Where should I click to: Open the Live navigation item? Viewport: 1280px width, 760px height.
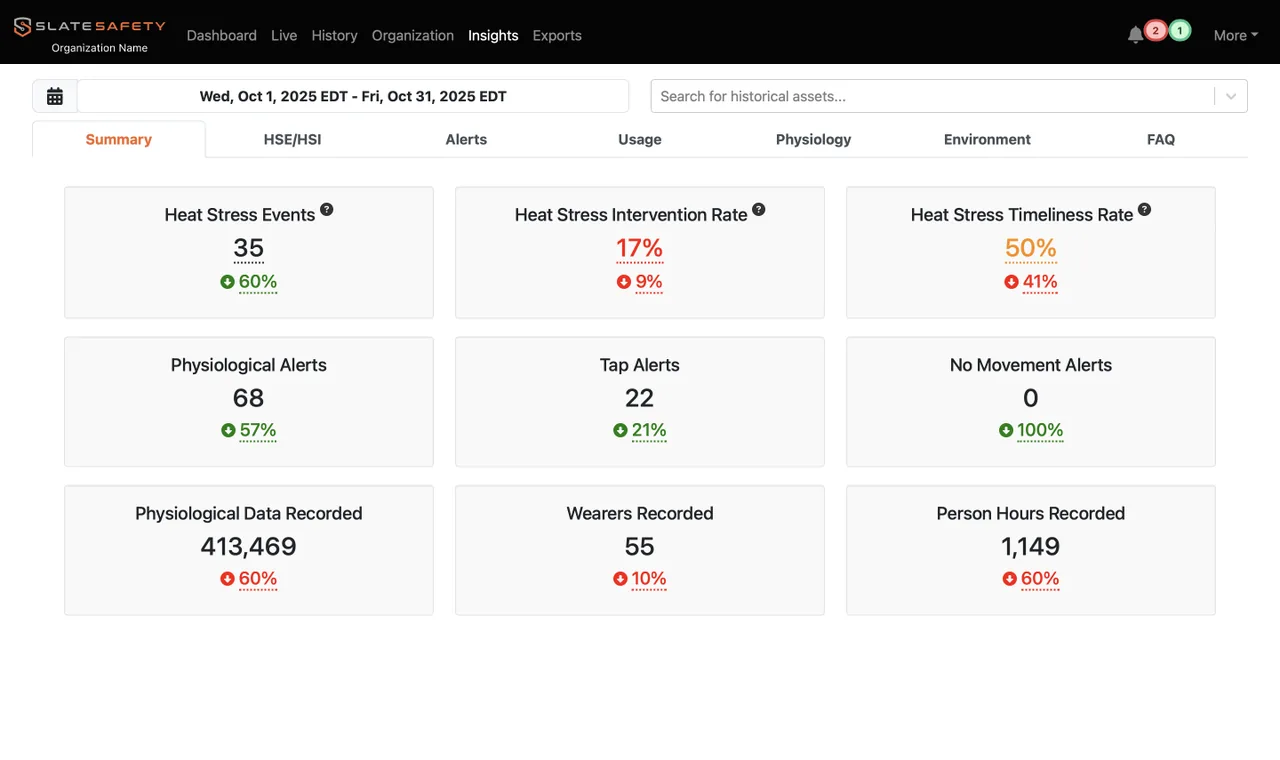[284, 35]
